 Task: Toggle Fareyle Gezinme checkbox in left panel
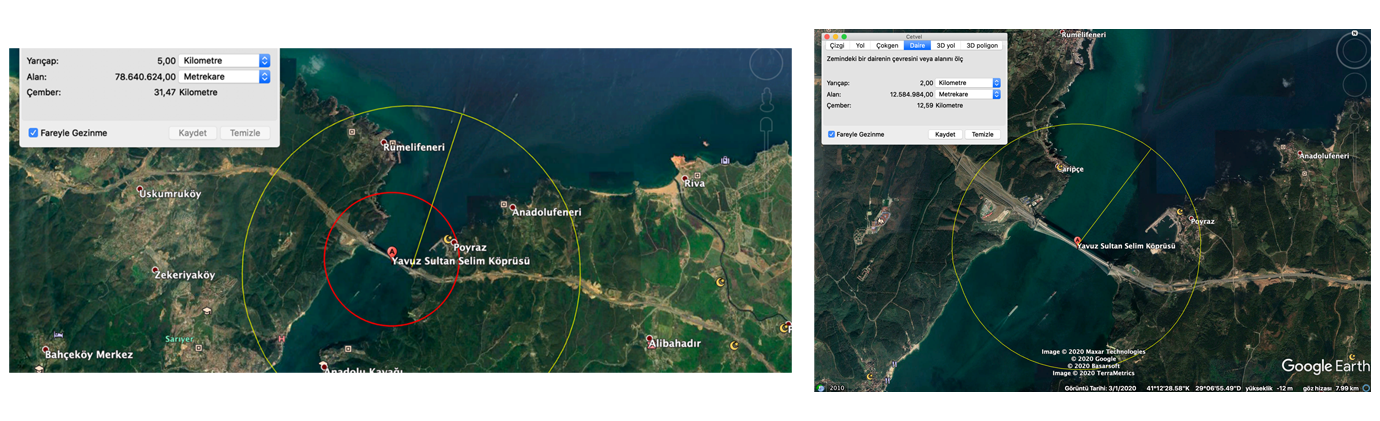(34, 132)
